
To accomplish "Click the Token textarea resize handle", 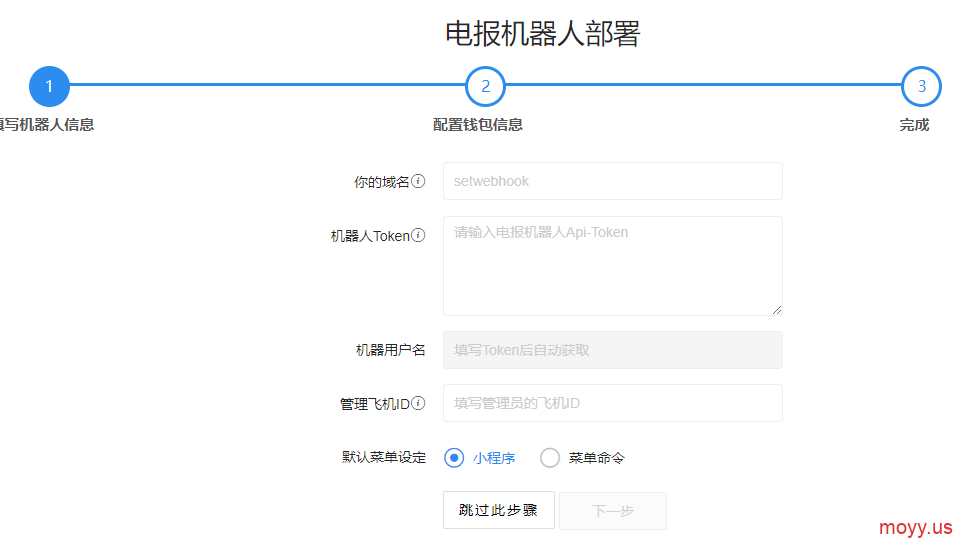I will click(777, 310).
